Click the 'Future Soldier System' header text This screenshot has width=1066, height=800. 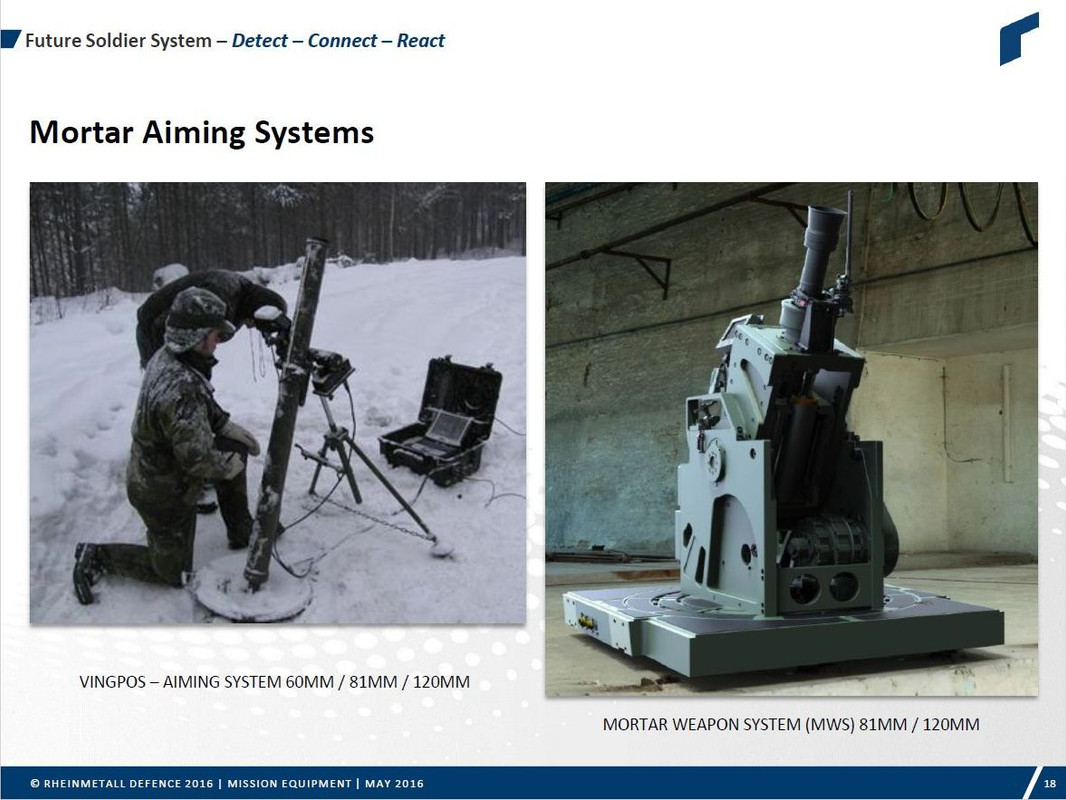pyautogui.click(x=118, y=41)
